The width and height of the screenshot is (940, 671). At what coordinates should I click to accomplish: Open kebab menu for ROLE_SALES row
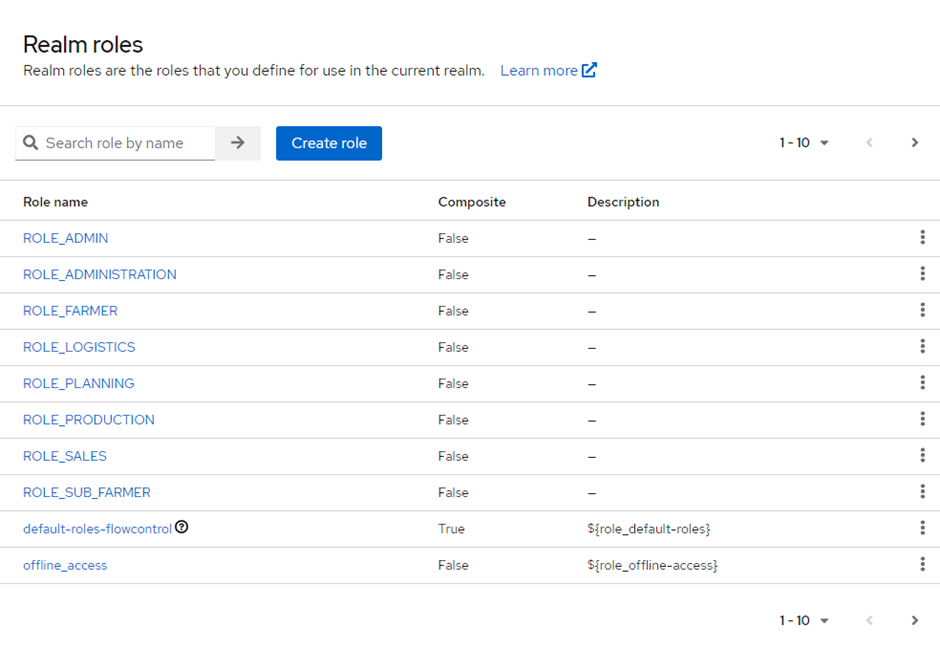coord(922,456)
